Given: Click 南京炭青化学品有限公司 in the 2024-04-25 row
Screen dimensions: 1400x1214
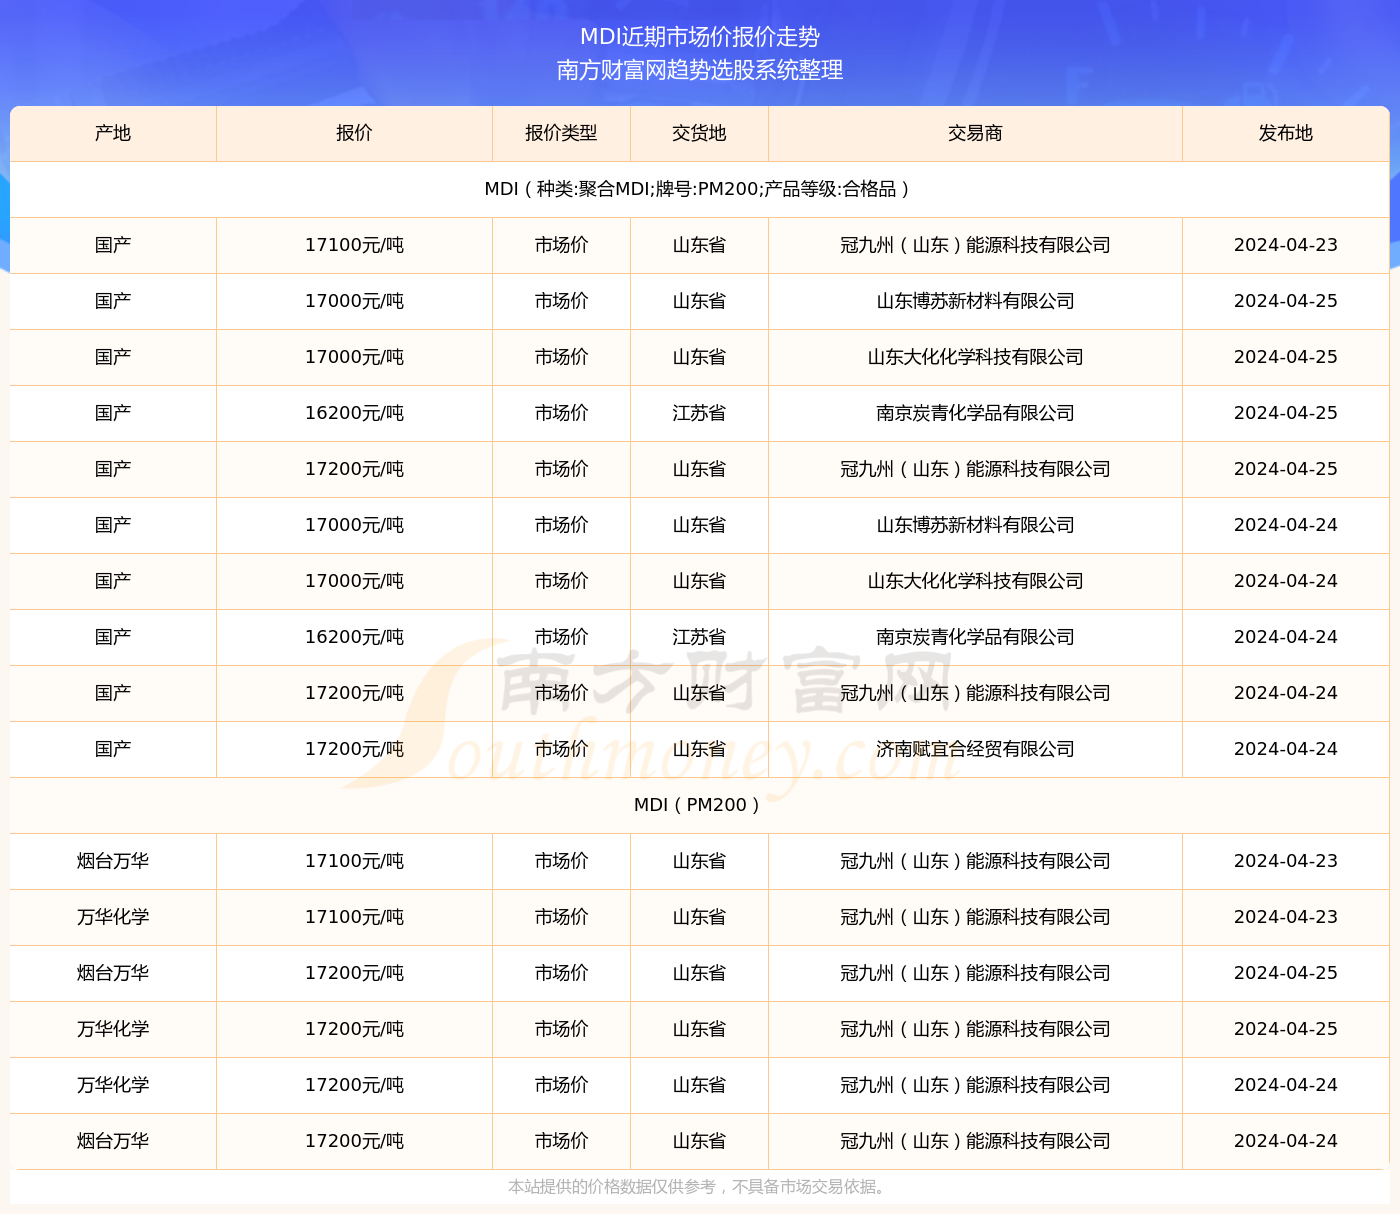Looking at the screenshot, I should click(x=975, y=413).
